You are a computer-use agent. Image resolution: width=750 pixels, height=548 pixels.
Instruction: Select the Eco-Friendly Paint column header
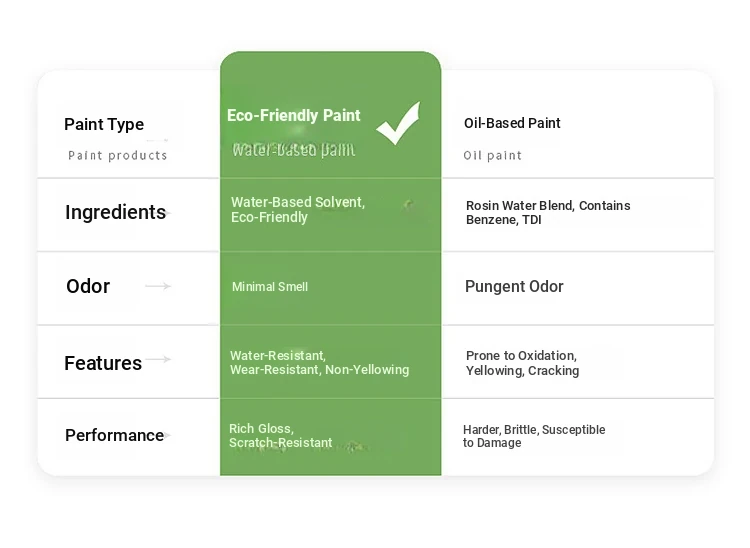click(x=293, y=116)
